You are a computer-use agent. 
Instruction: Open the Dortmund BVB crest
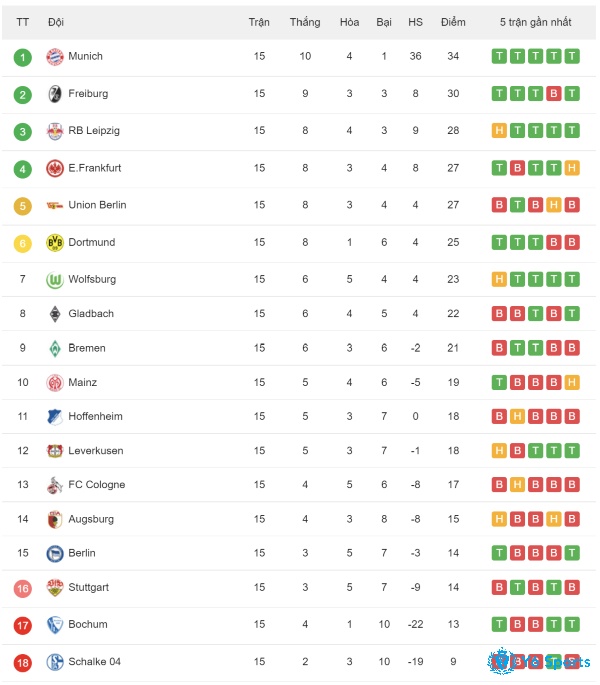[x=55, y=242]
